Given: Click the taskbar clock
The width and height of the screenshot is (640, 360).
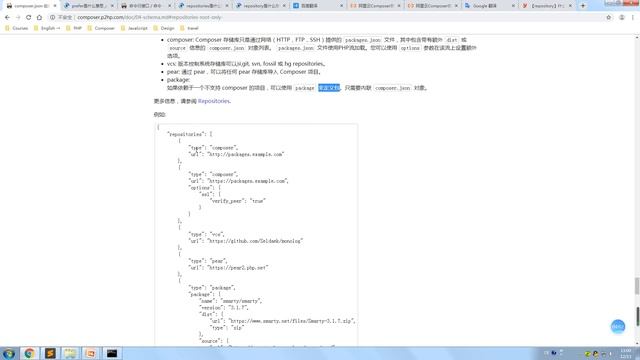Looking at the screenshot, I should [625, 353].
